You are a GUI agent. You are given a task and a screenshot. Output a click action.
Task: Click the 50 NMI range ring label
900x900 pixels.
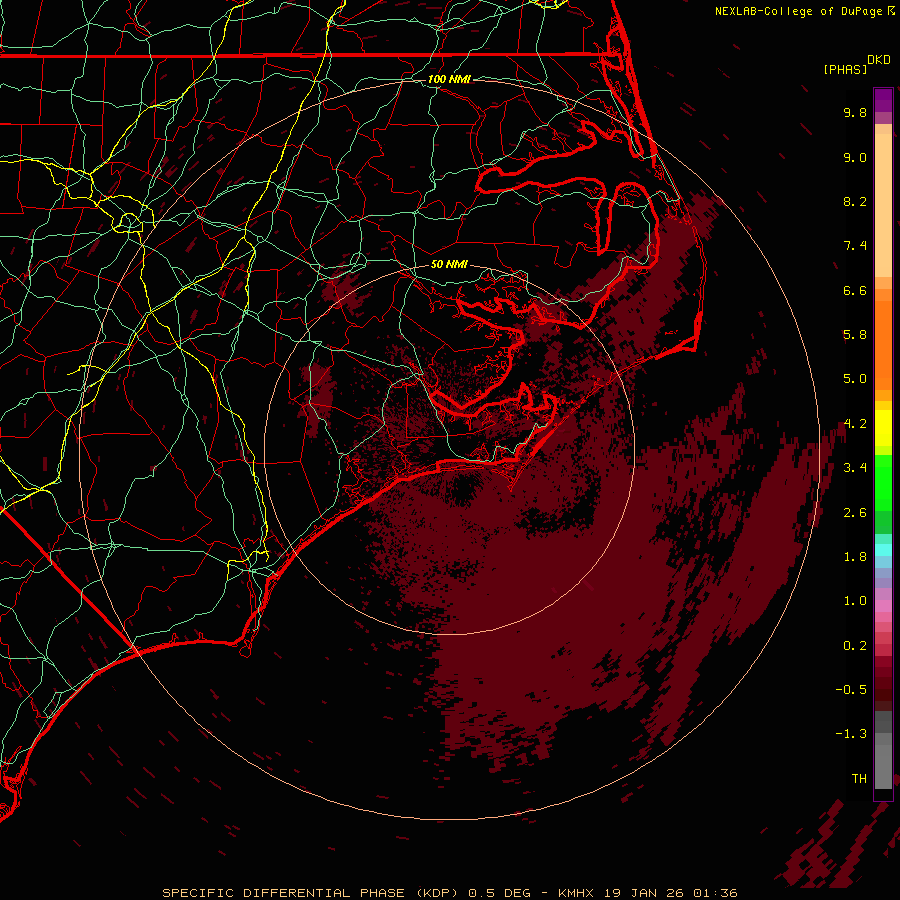coord(449,264)
